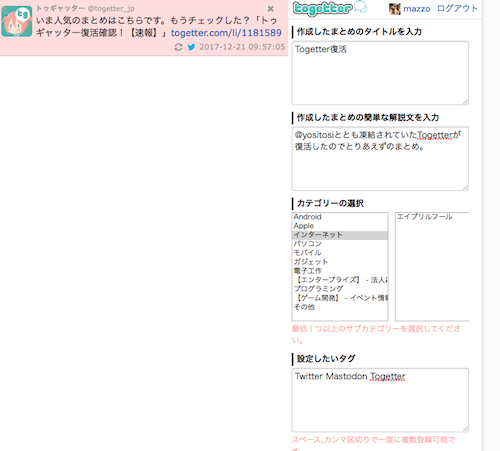Select the 【ゲーム開発】 category
Screen dimensions: 500x451
click(340, 298)
